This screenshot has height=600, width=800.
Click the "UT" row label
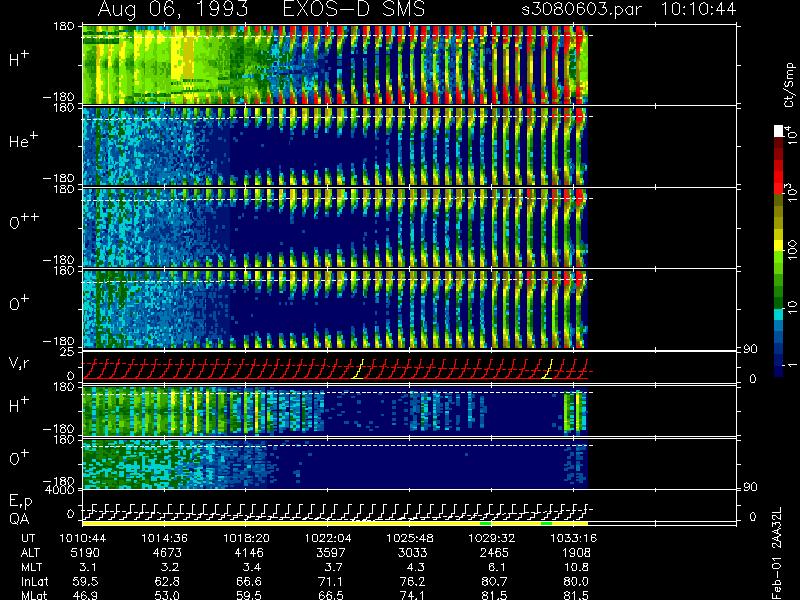tap(28, 538)
